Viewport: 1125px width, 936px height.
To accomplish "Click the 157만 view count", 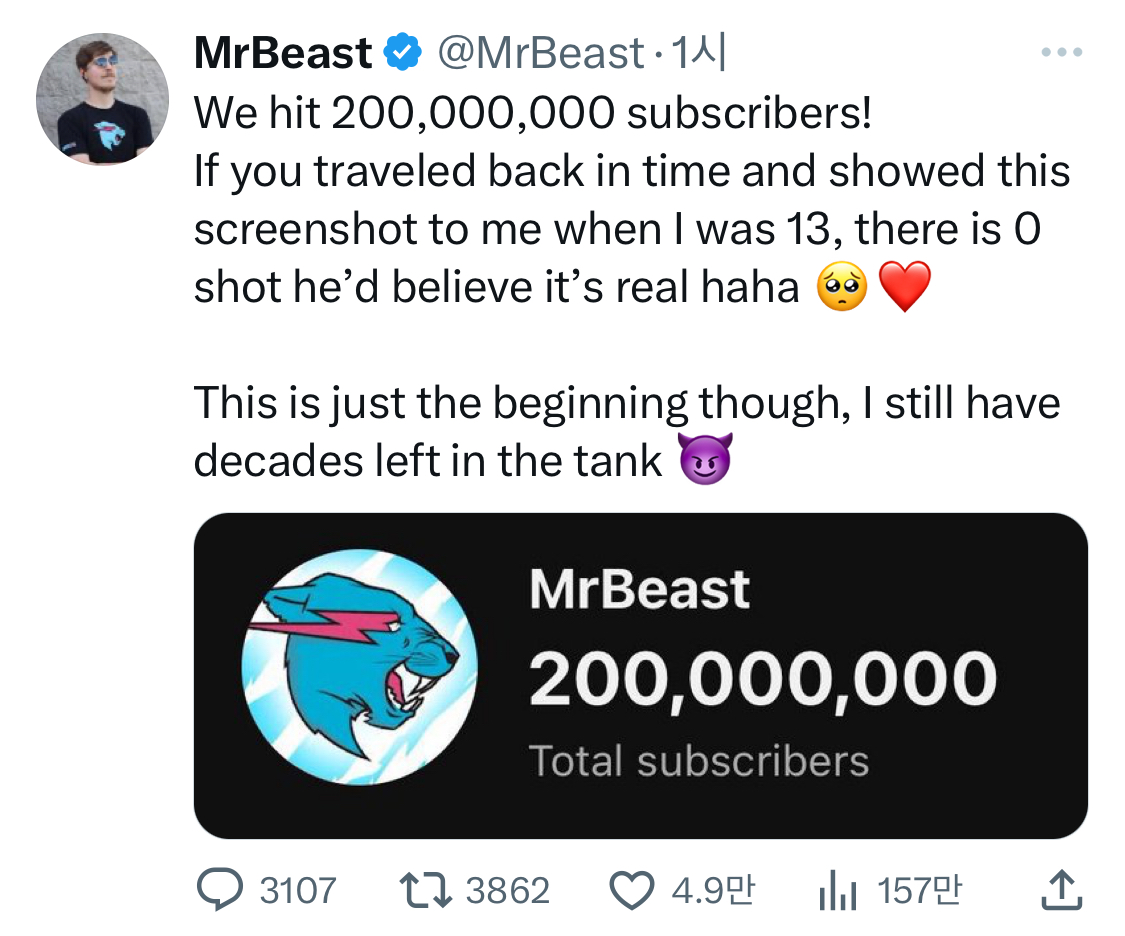I will (x=918, y=890).
